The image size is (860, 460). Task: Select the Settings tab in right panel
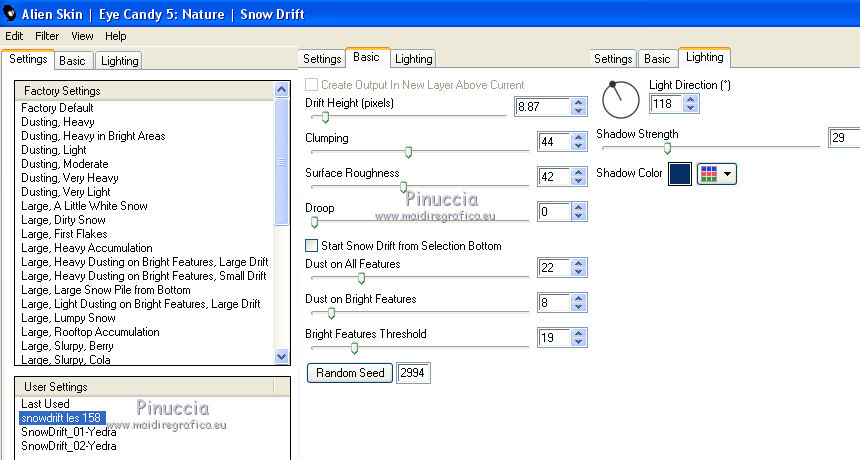click(x=613, y=59)
